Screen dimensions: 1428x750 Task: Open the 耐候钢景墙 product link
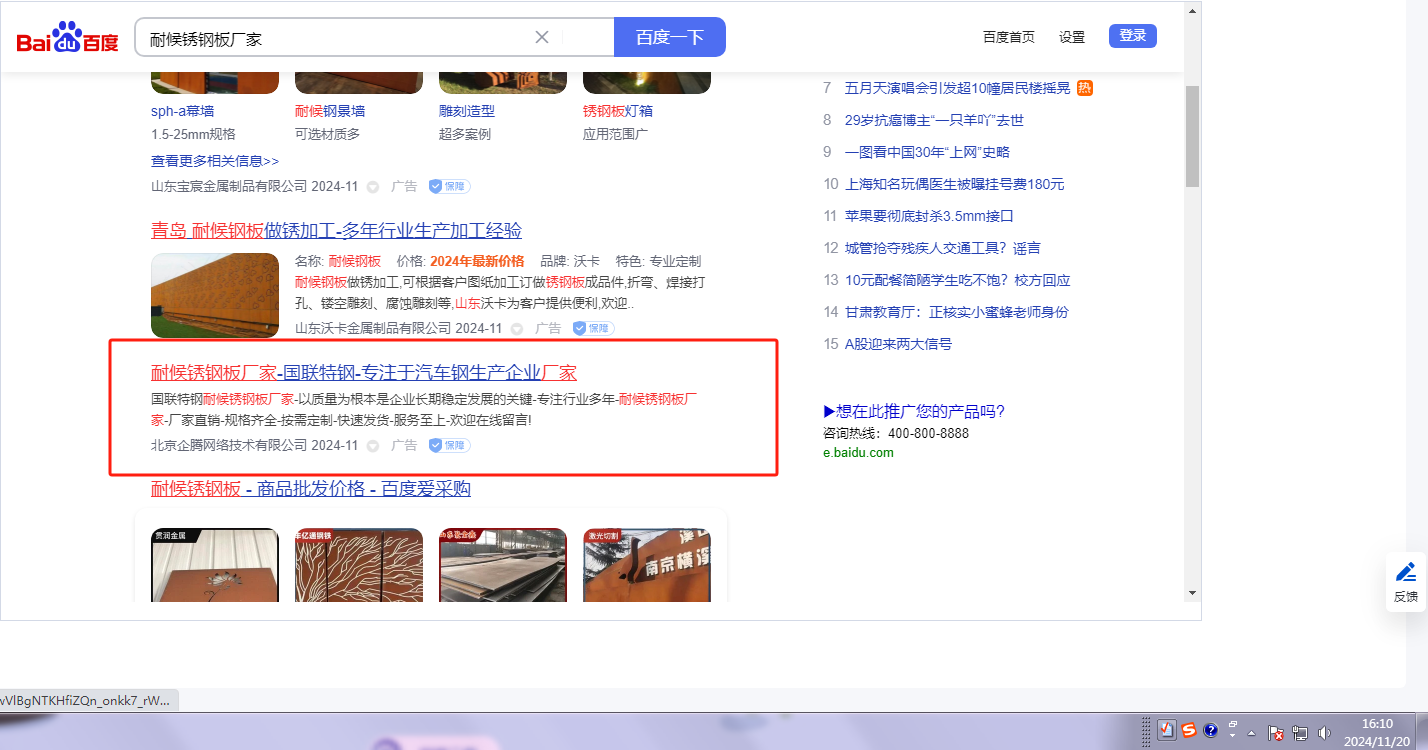[330, 111]
